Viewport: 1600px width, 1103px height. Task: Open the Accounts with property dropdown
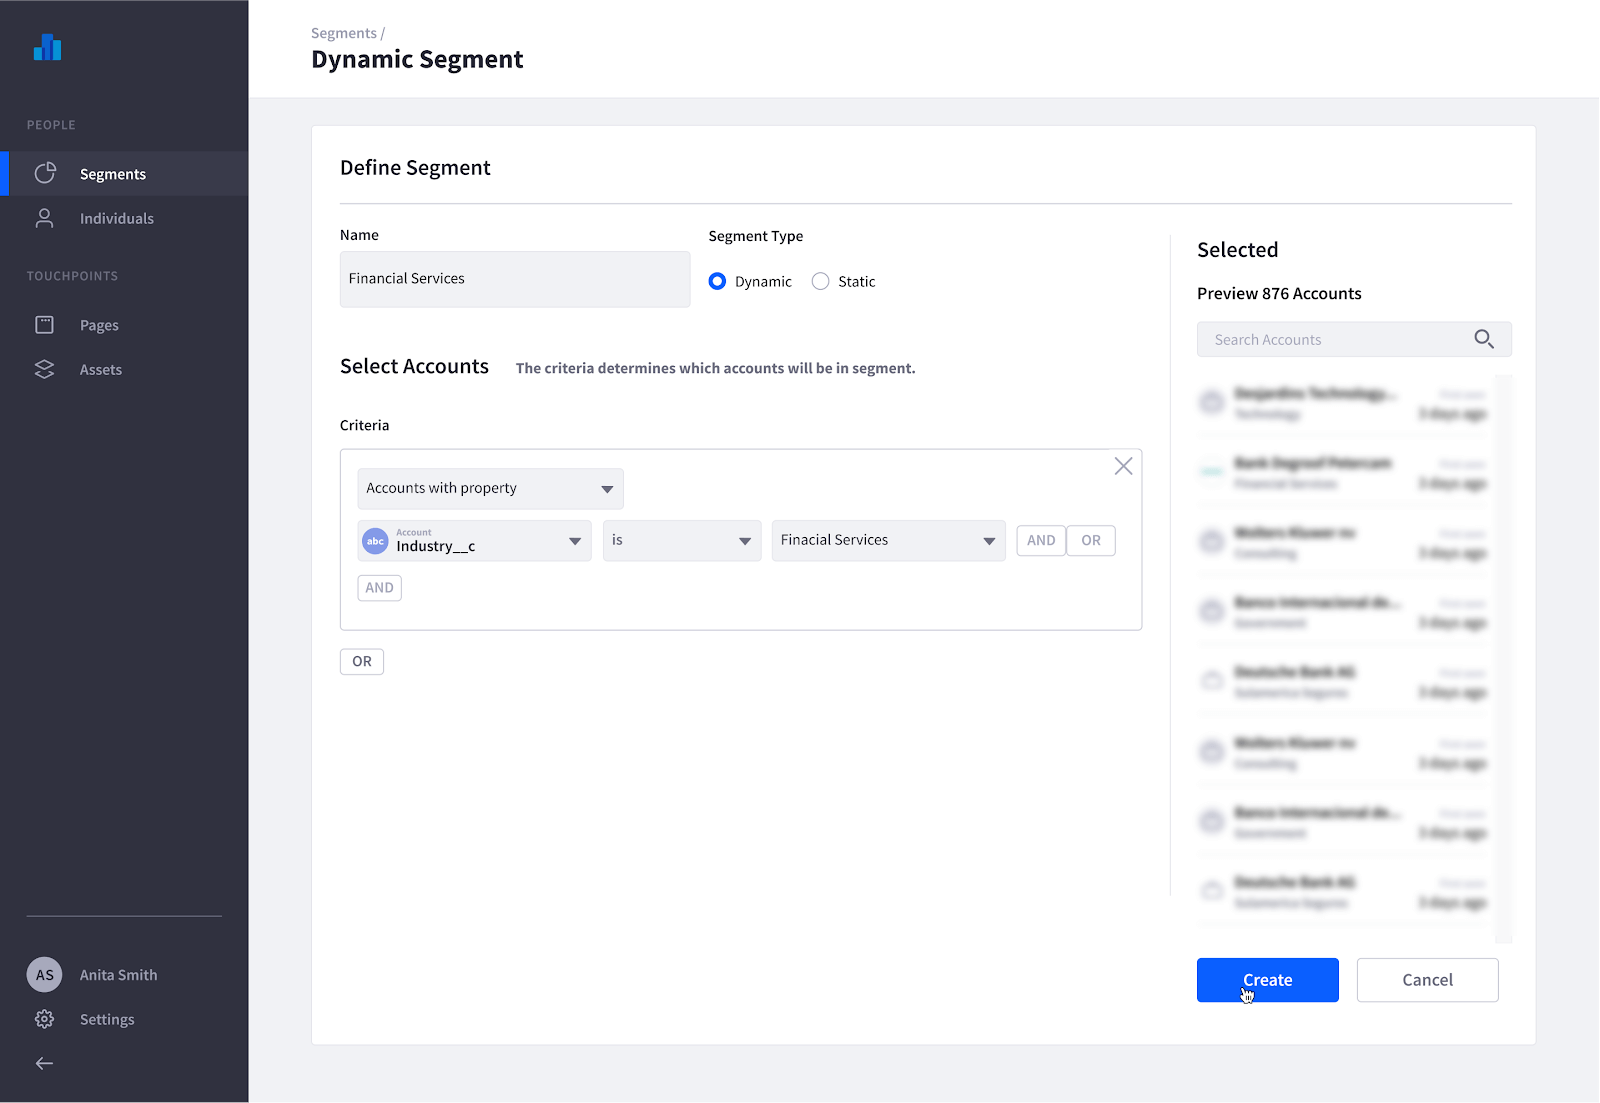[489, 488]
